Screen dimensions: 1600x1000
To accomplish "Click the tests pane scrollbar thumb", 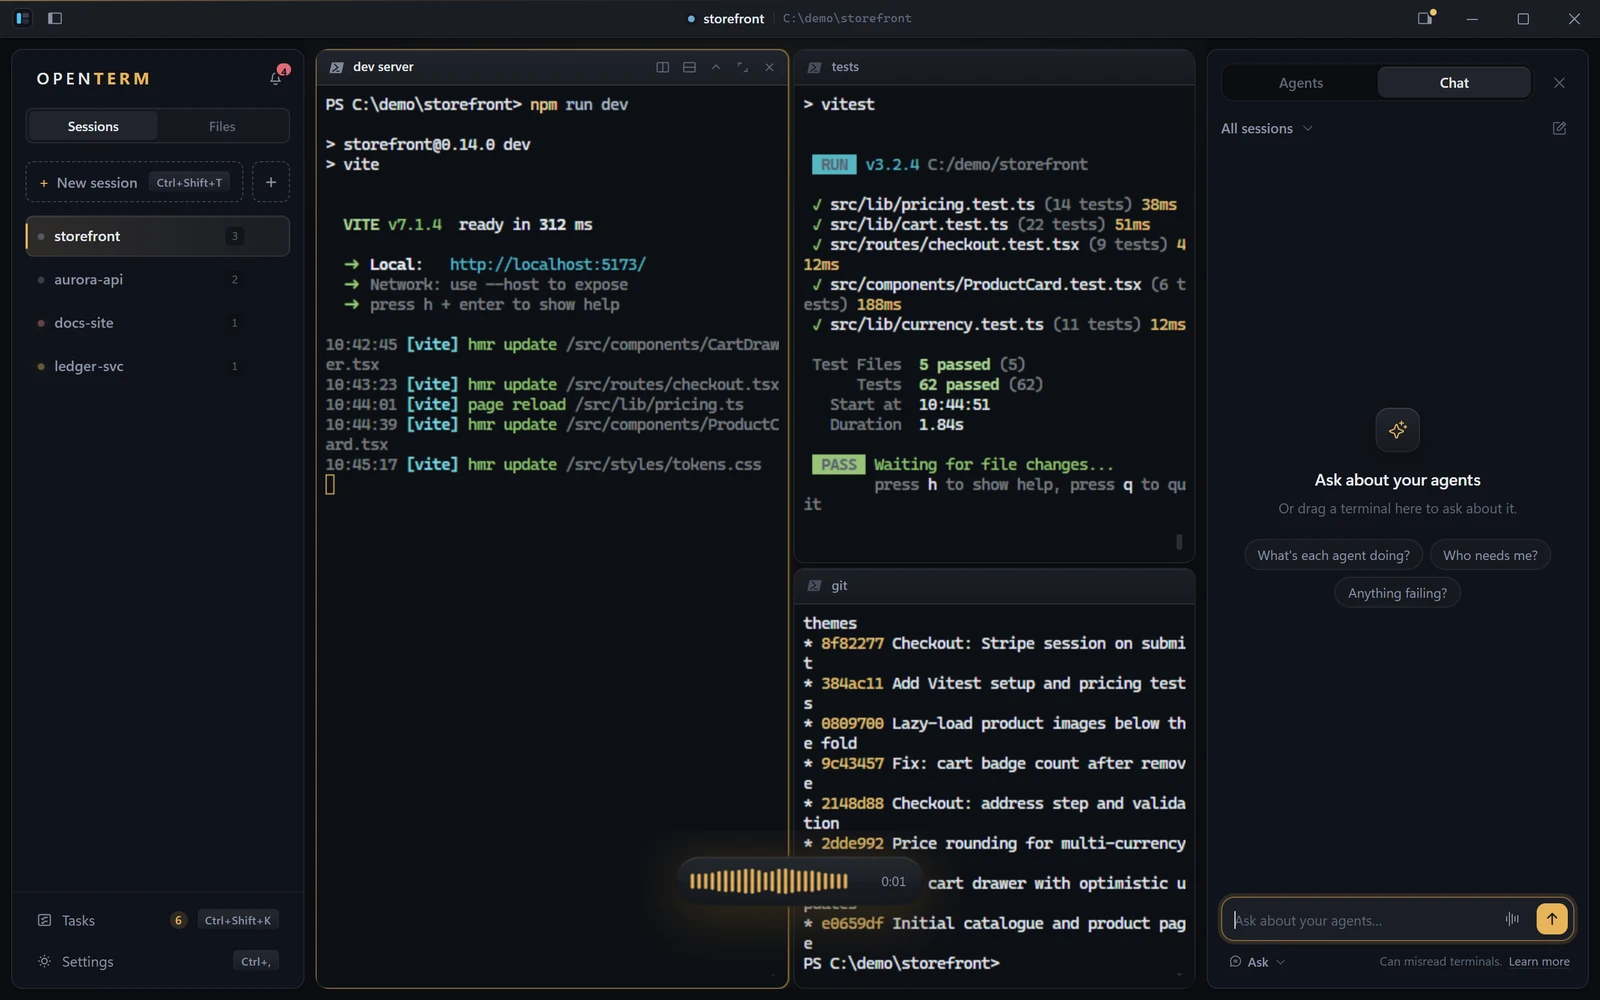I will pos(1179,541).
